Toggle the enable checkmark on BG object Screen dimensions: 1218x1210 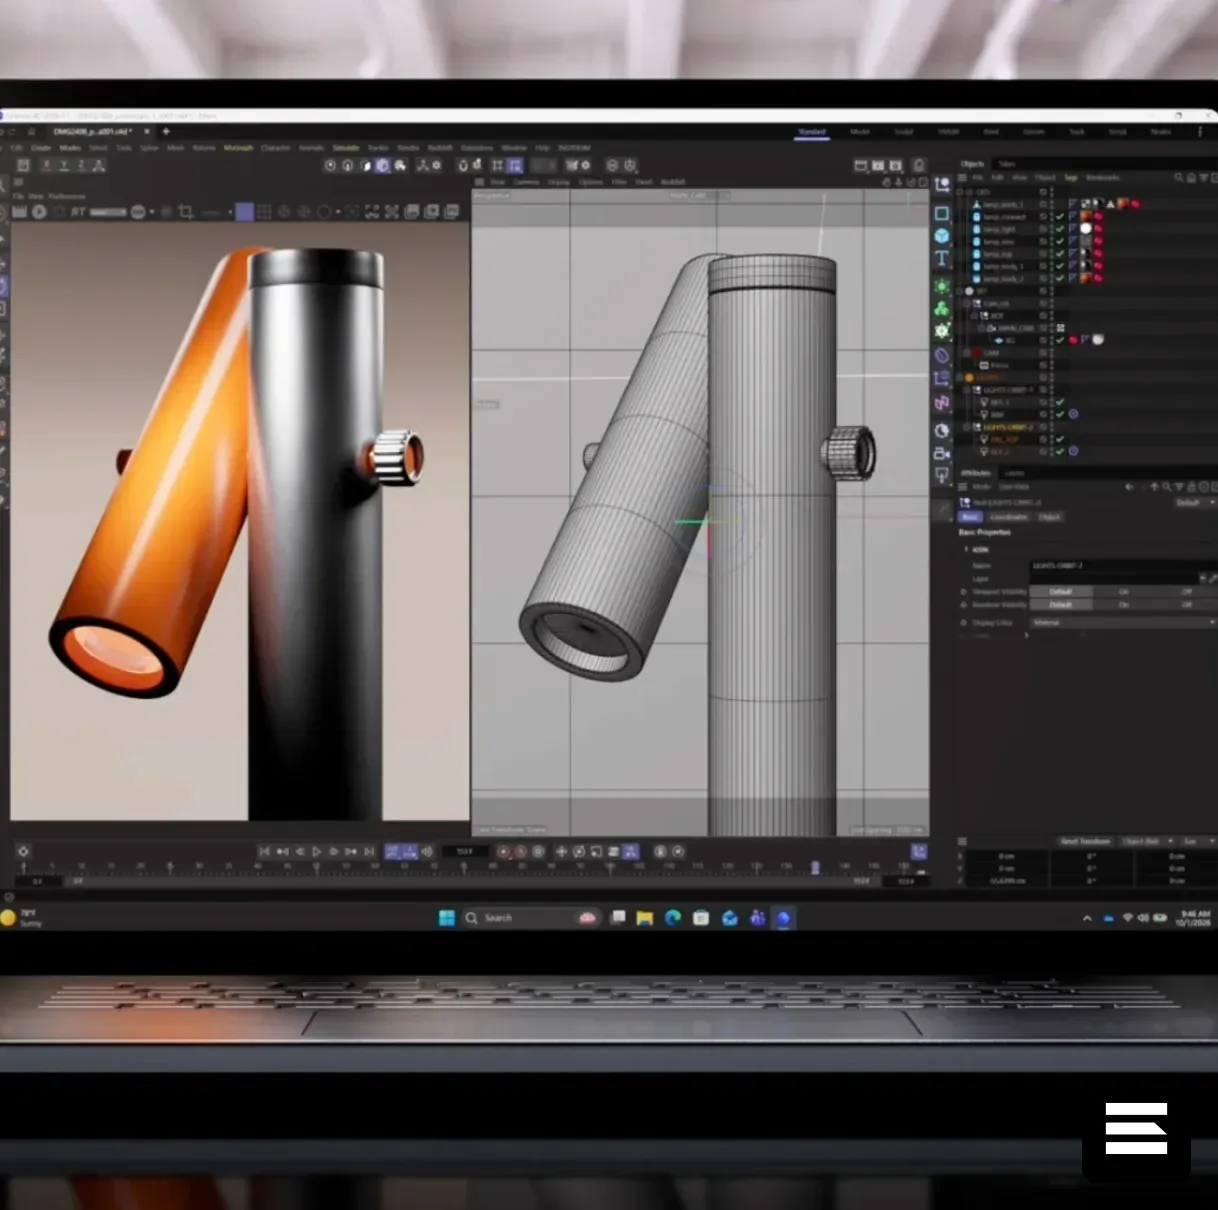click(1060, 340)
